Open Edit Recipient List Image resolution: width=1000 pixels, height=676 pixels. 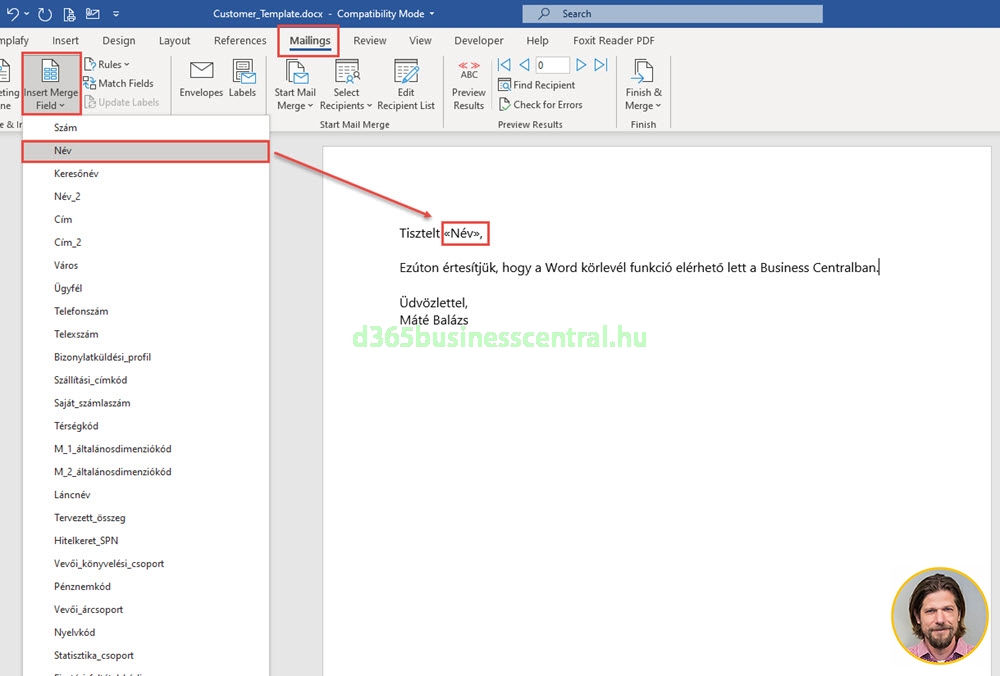click(x=406, y=85)
